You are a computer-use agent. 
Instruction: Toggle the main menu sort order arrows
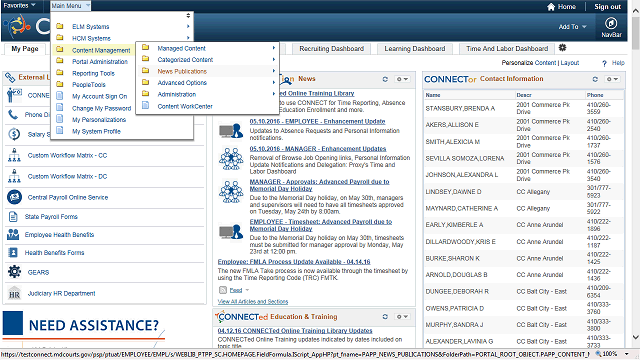point(188,16)
